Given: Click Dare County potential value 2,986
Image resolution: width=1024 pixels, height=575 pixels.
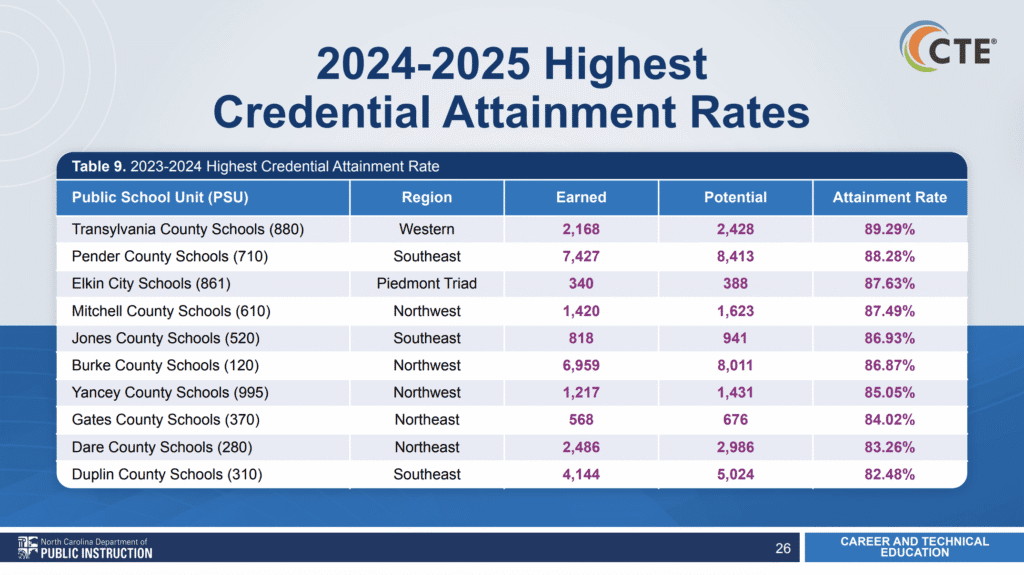Looking at the screenshot, I should [x=735, y=447].
